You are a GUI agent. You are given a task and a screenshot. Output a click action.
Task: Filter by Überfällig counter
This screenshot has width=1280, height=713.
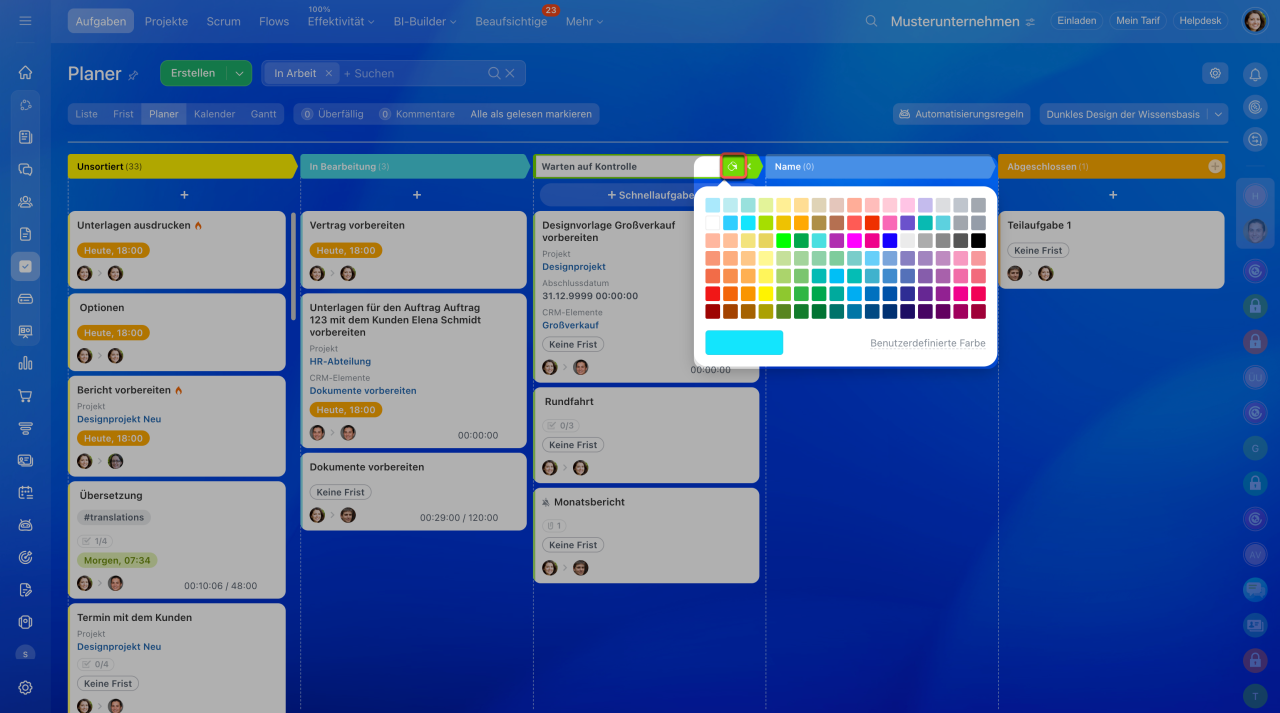click(x=333, y=114)
